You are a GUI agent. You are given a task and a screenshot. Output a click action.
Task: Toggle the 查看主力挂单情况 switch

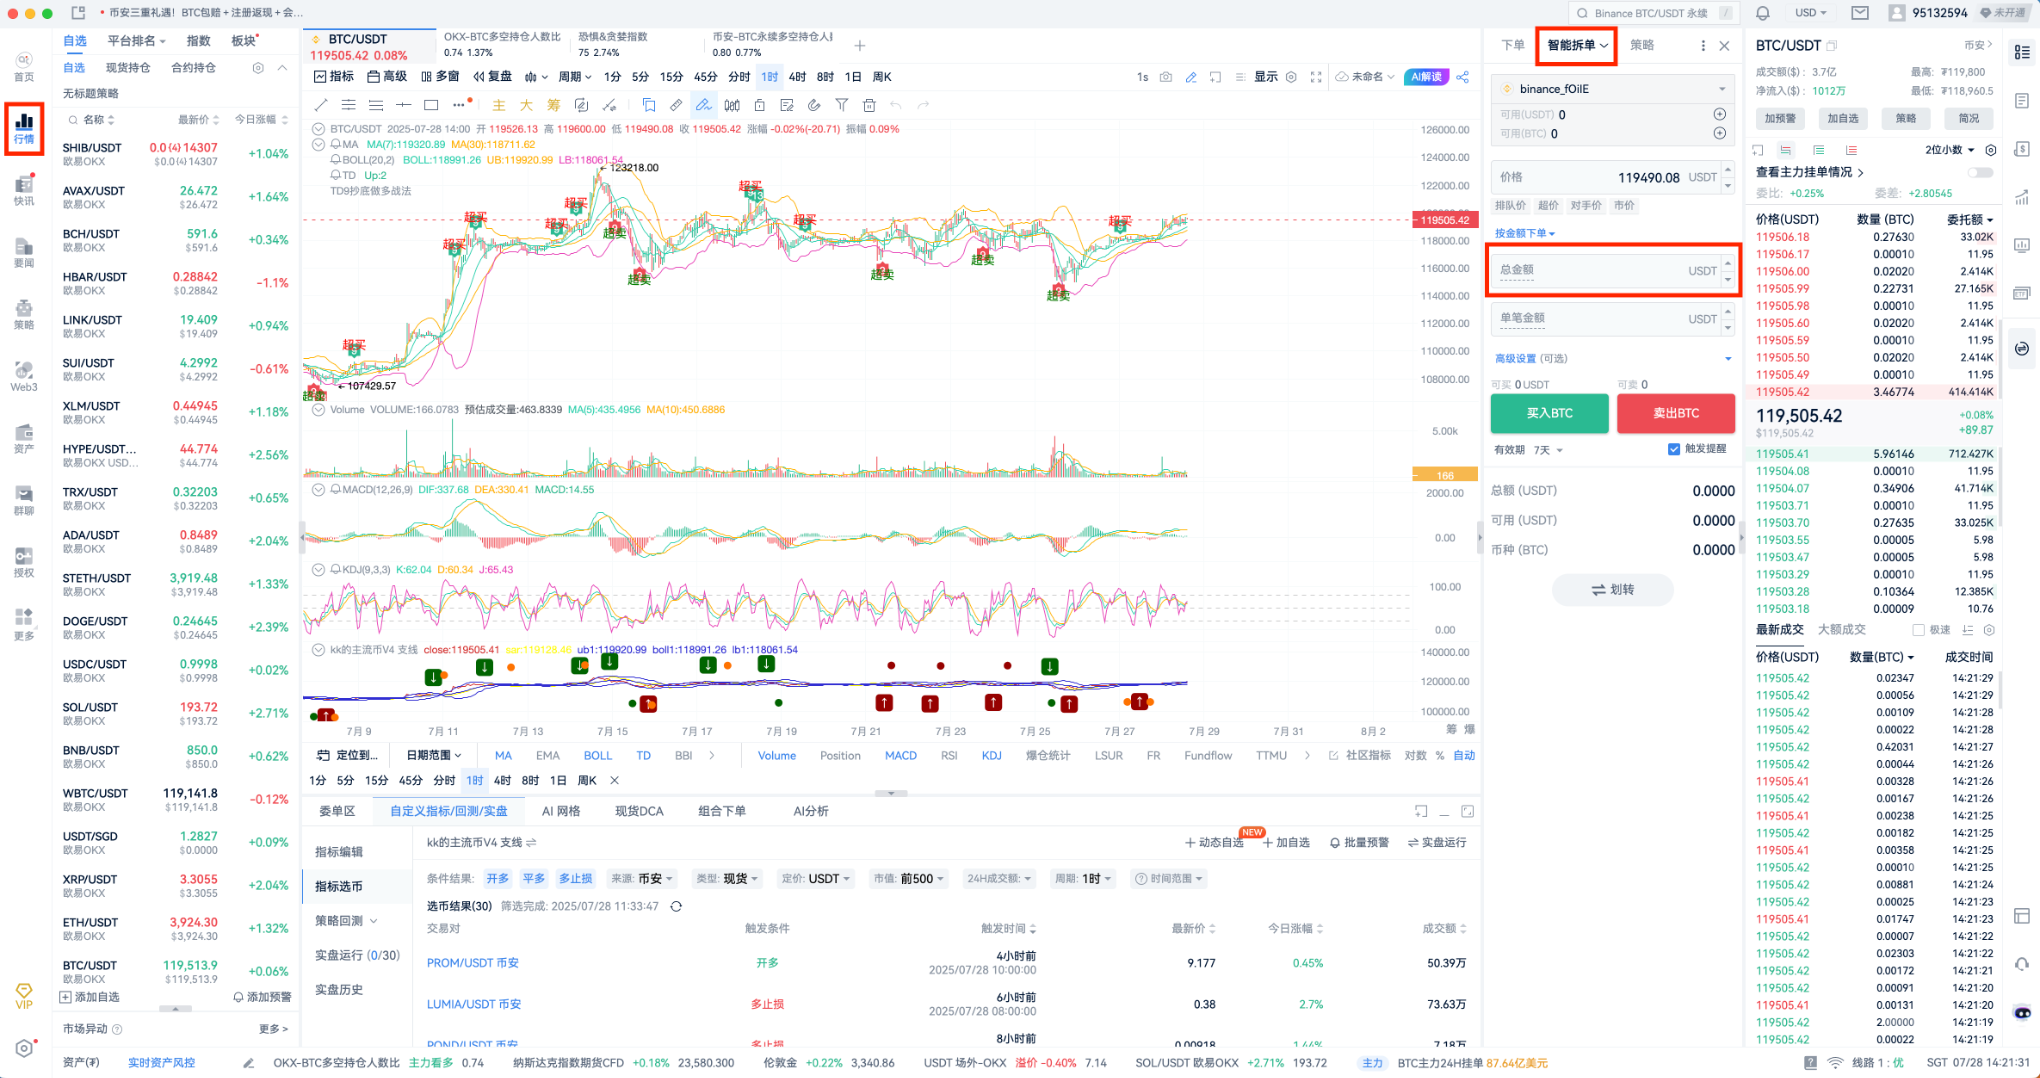[1981, 172]
